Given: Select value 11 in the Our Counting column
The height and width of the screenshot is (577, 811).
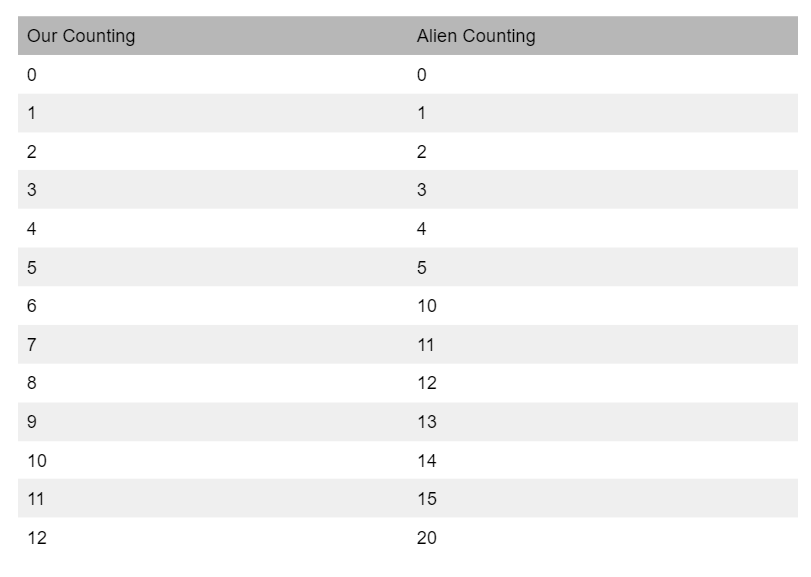Looking at the screenshot, I should click(x=36, y=499).
